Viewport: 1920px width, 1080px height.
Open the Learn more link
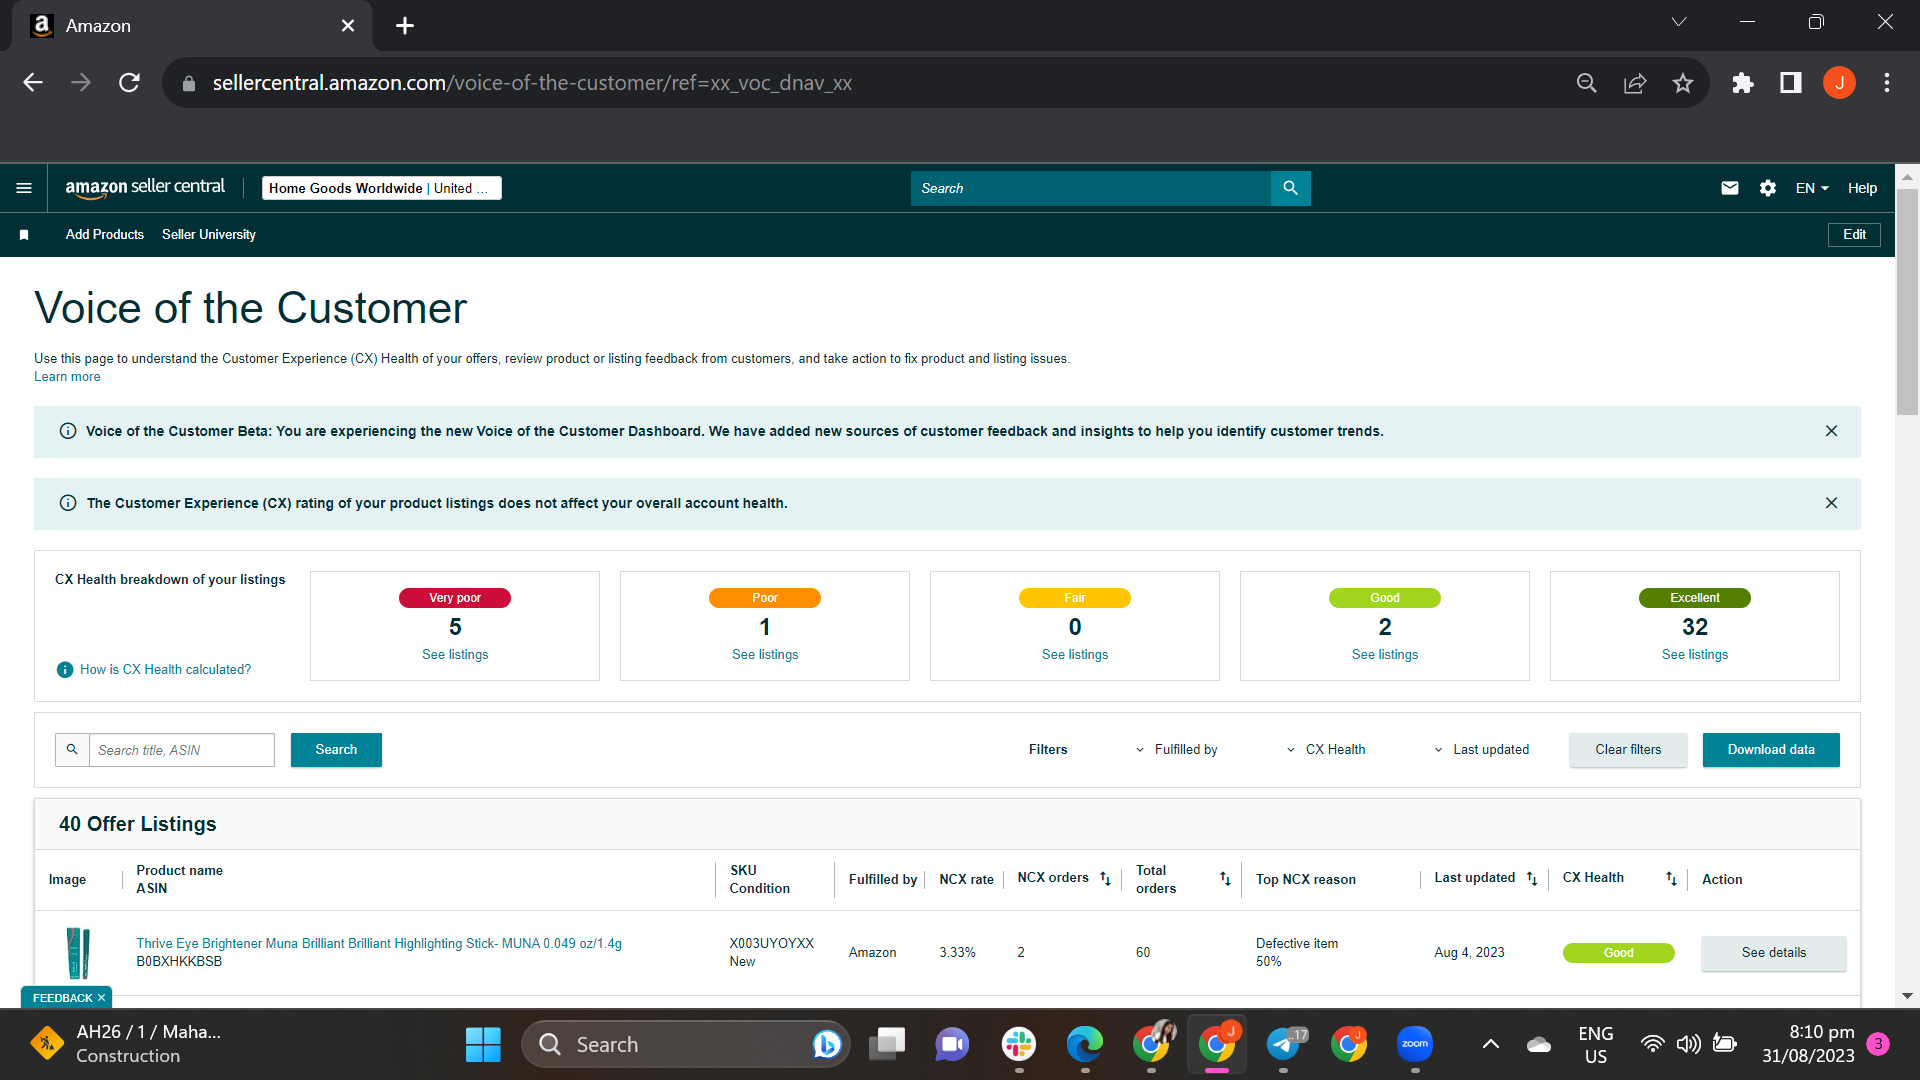tap(67, 377)
